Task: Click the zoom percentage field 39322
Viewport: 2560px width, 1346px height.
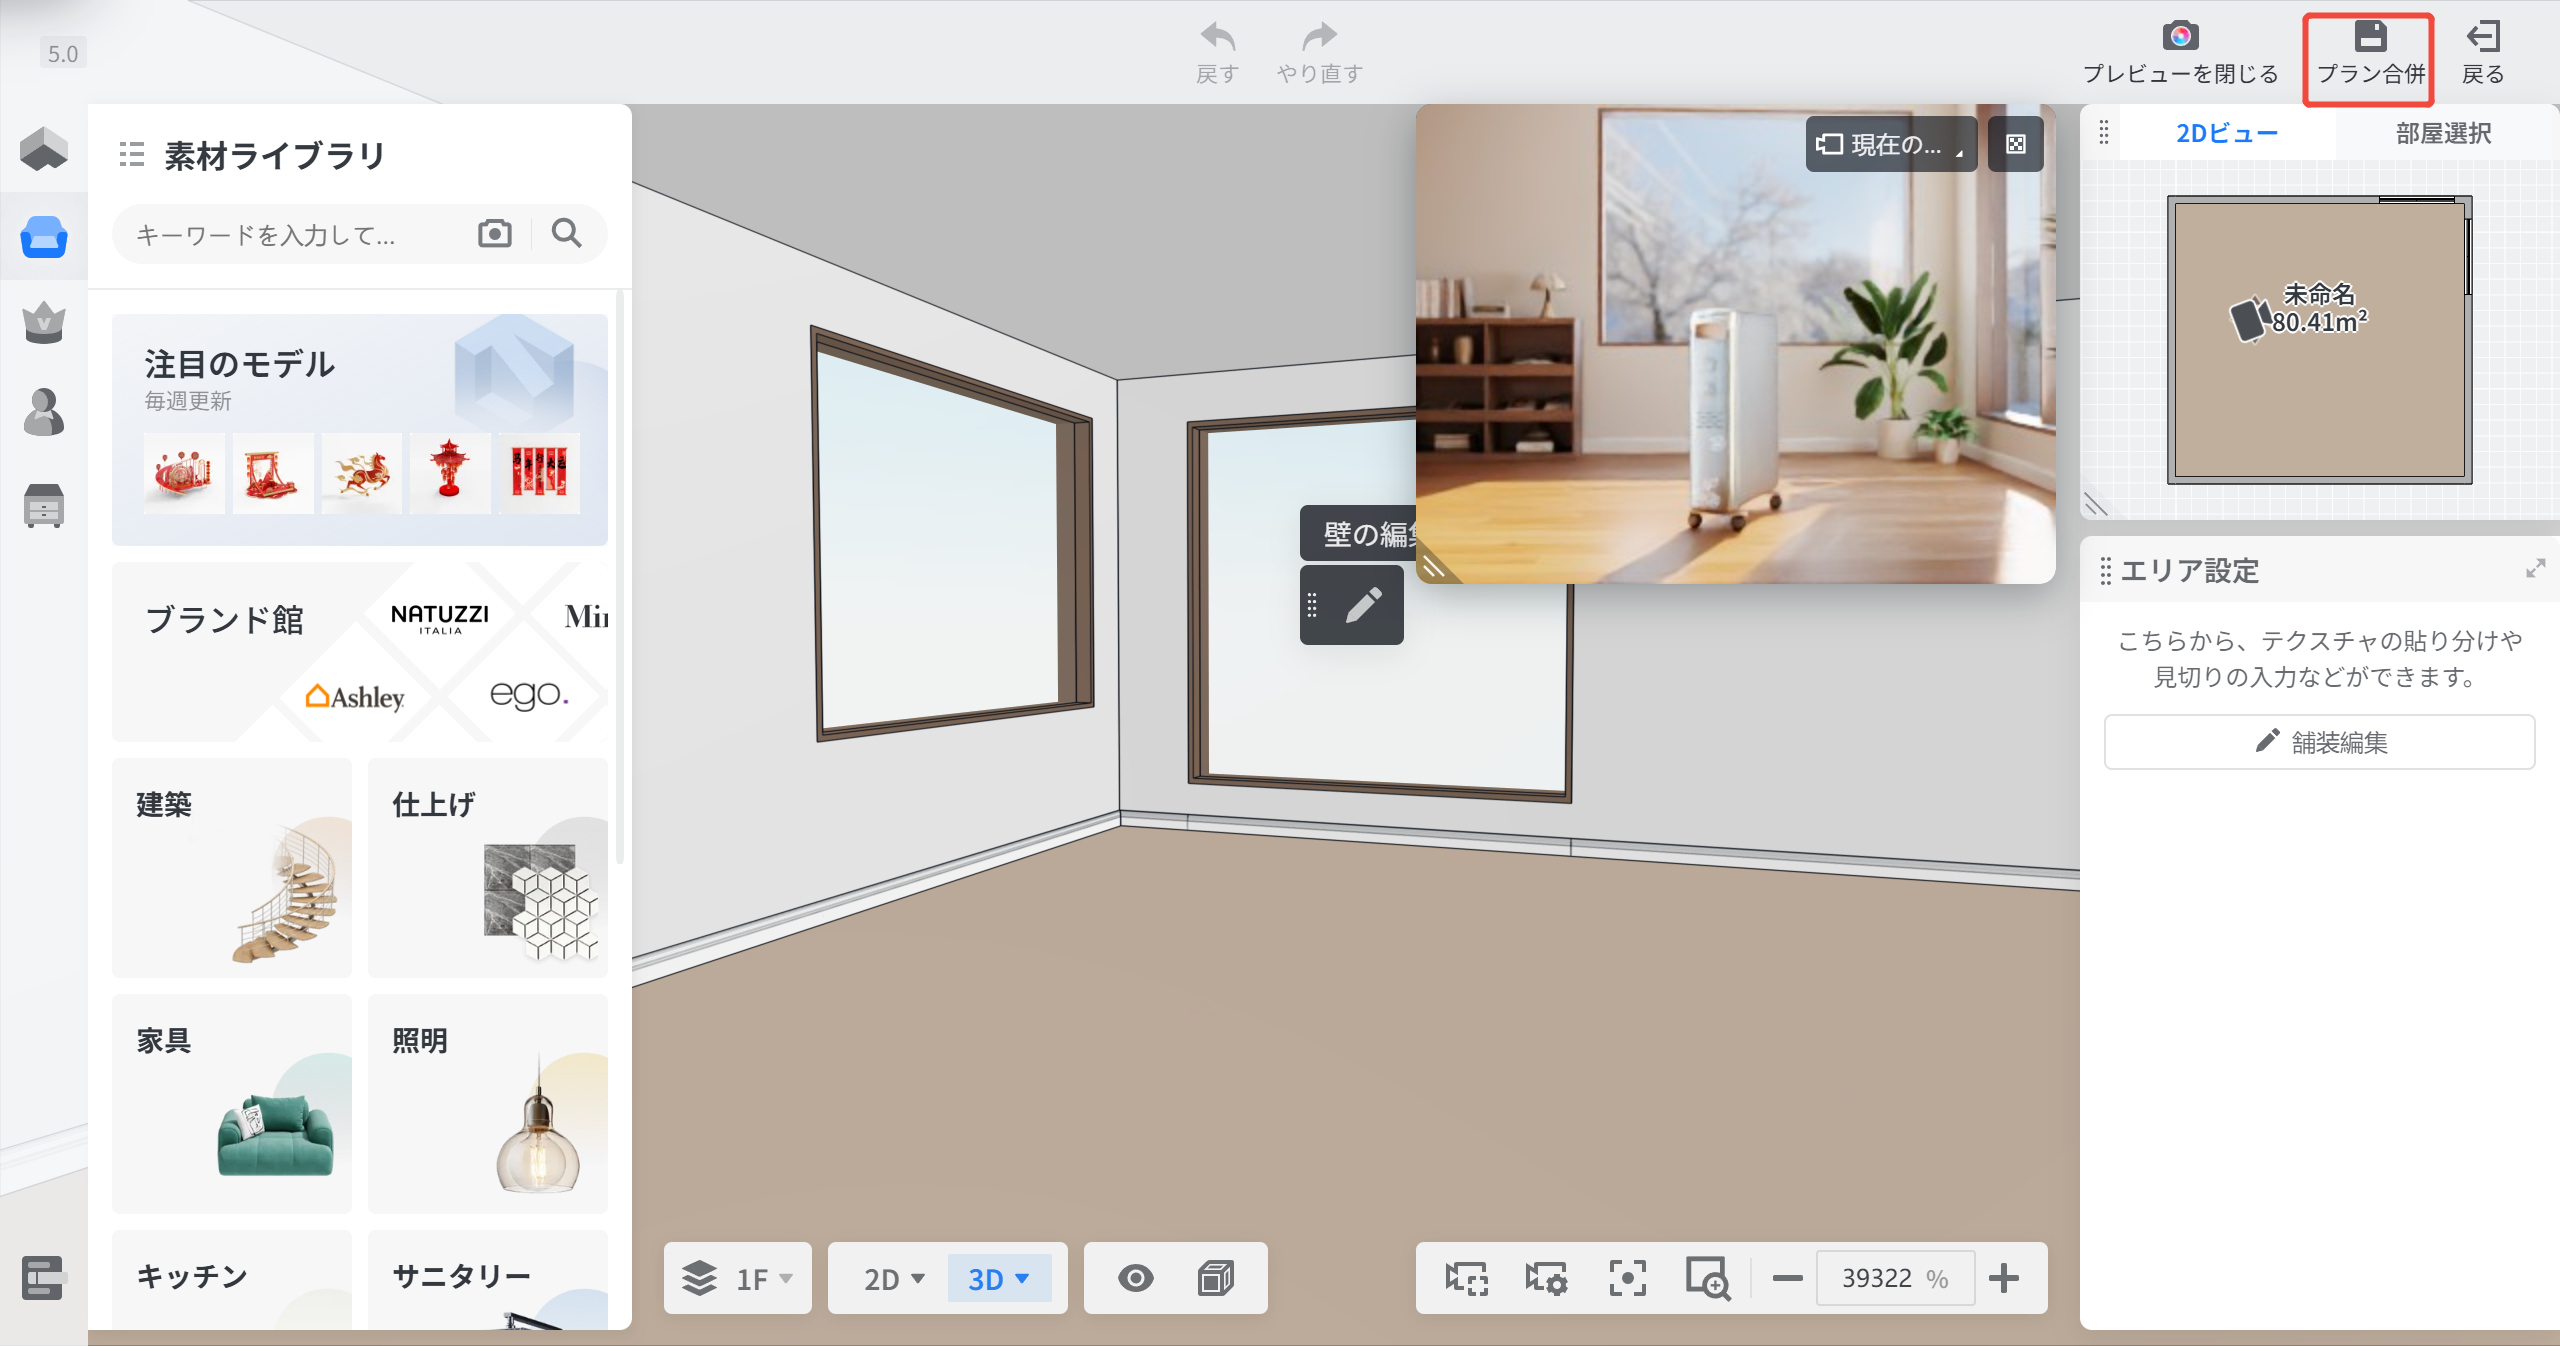Action: click(1895, 1278)
